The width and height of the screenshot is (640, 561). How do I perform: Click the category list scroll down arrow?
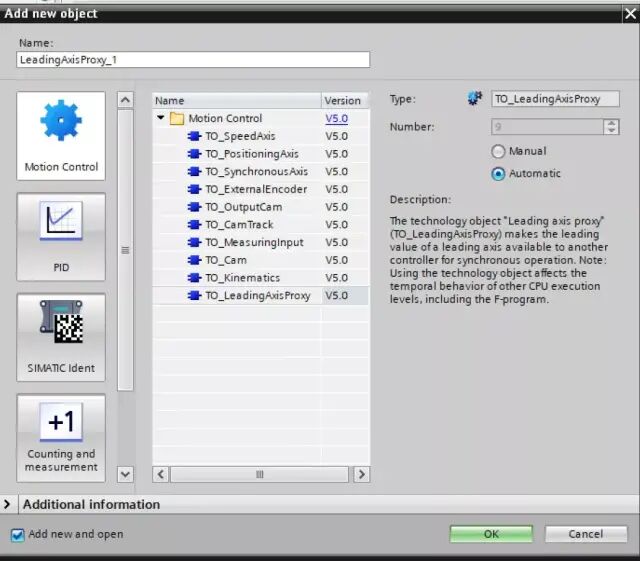pos(125,474)
